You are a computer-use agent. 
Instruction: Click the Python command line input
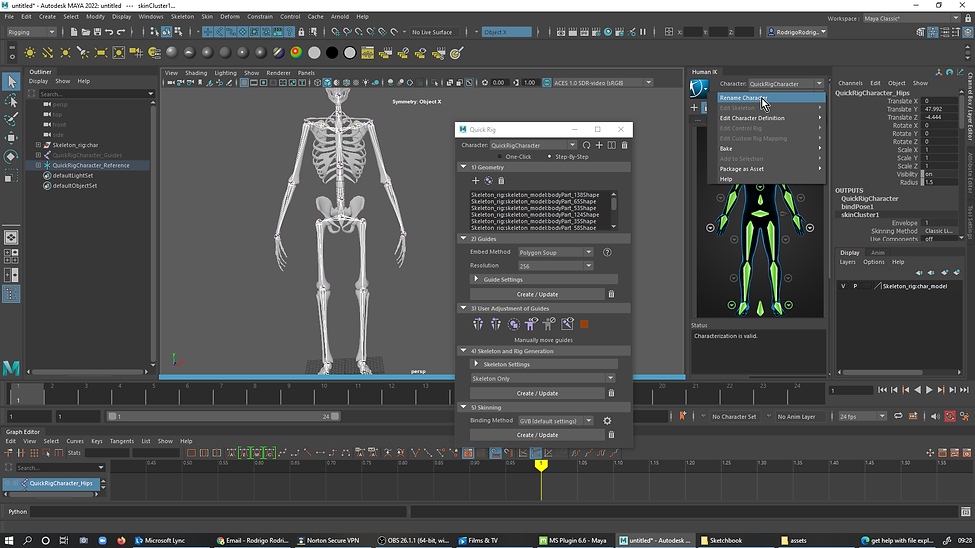[x=219, y=511]
